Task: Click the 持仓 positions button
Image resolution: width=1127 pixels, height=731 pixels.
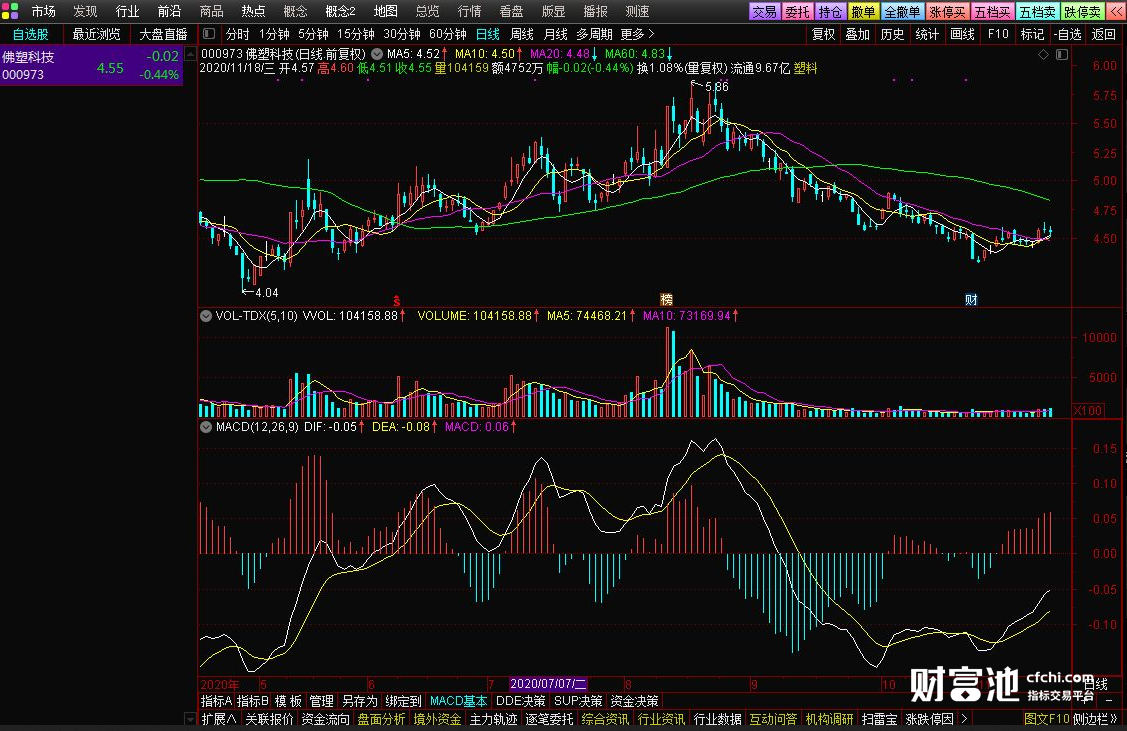Action: (x=830, y=12)
